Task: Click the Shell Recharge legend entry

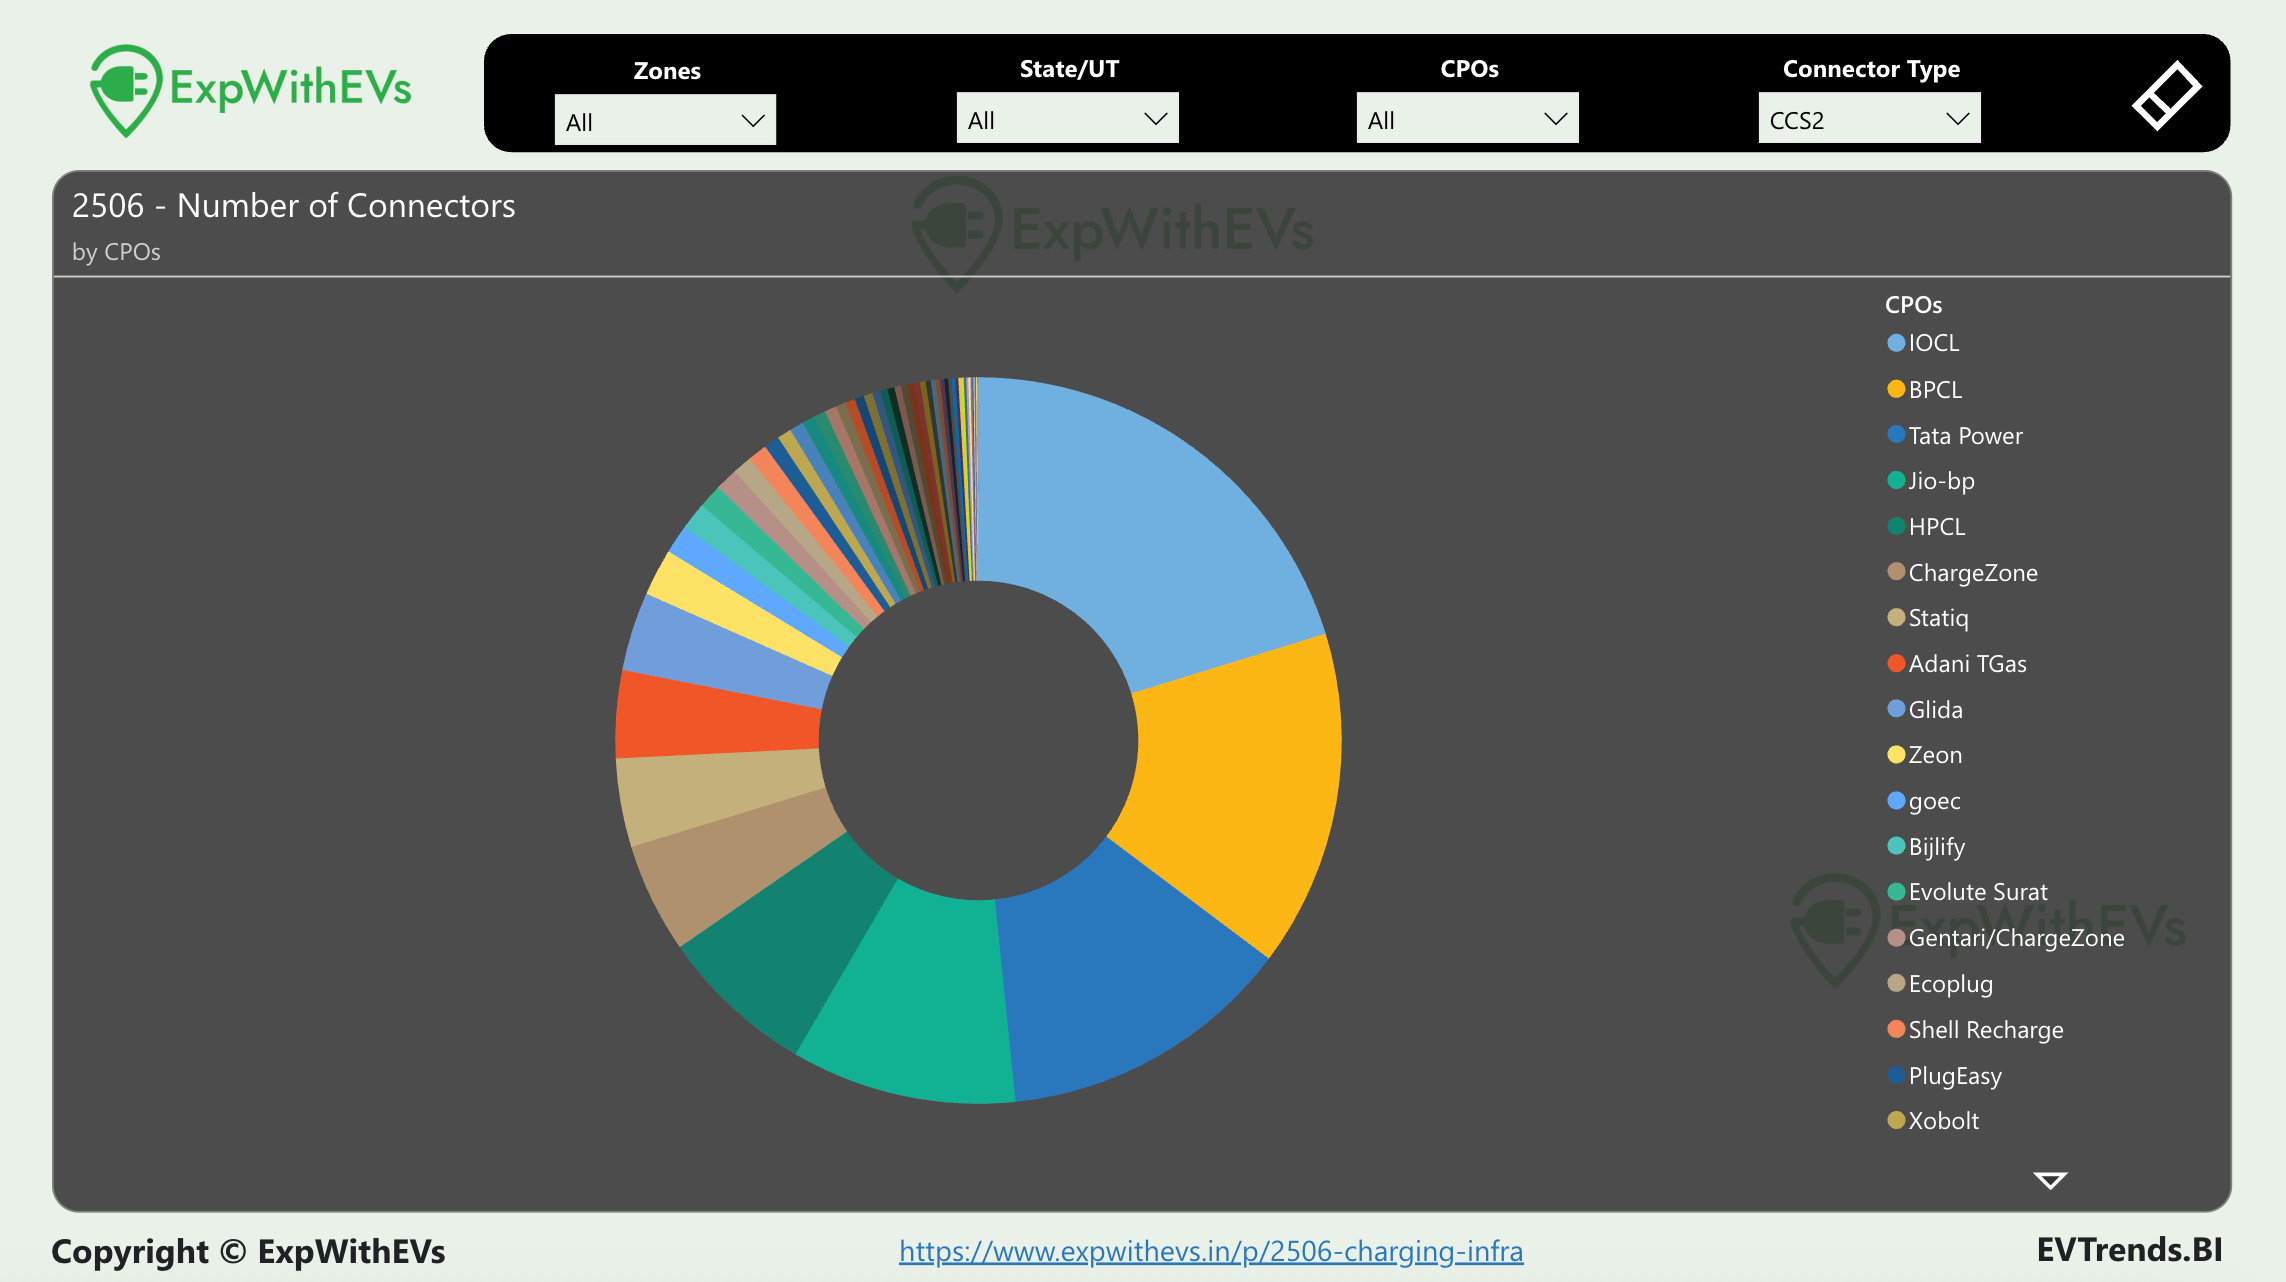Action: click(x=1975, y=1030)
